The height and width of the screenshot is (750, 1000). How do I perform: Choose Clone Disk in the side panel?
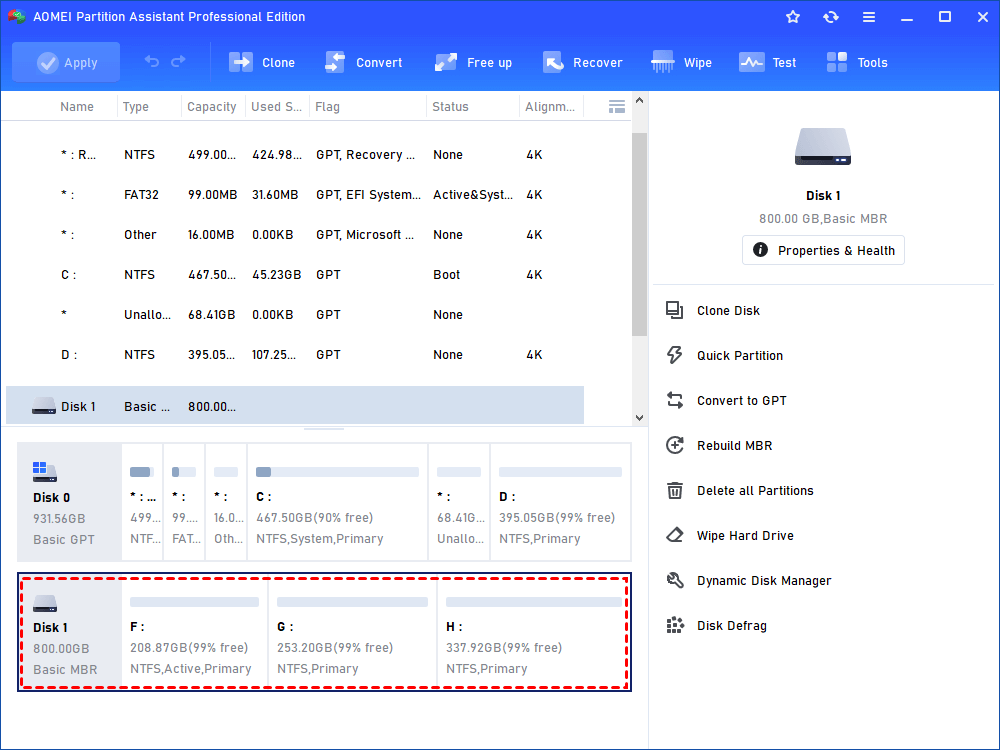click(713, 311)
